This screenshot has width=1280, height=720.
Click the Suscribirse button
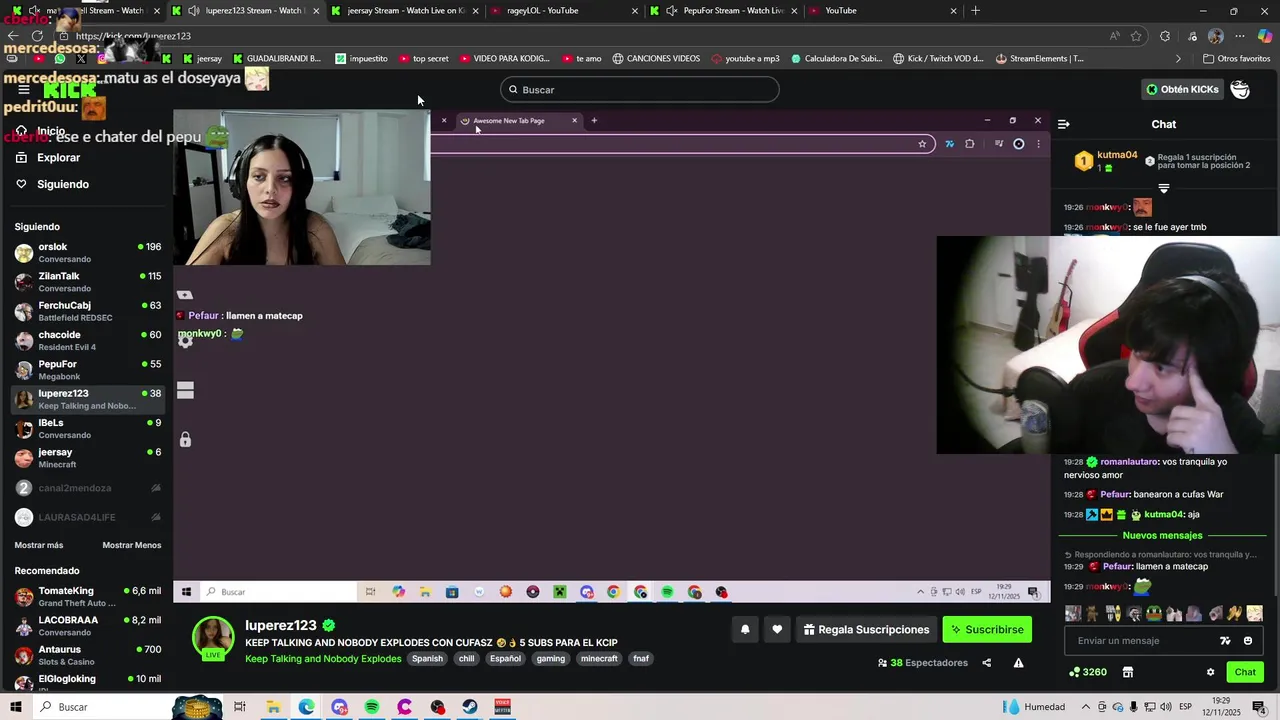[x=987, y=629]
